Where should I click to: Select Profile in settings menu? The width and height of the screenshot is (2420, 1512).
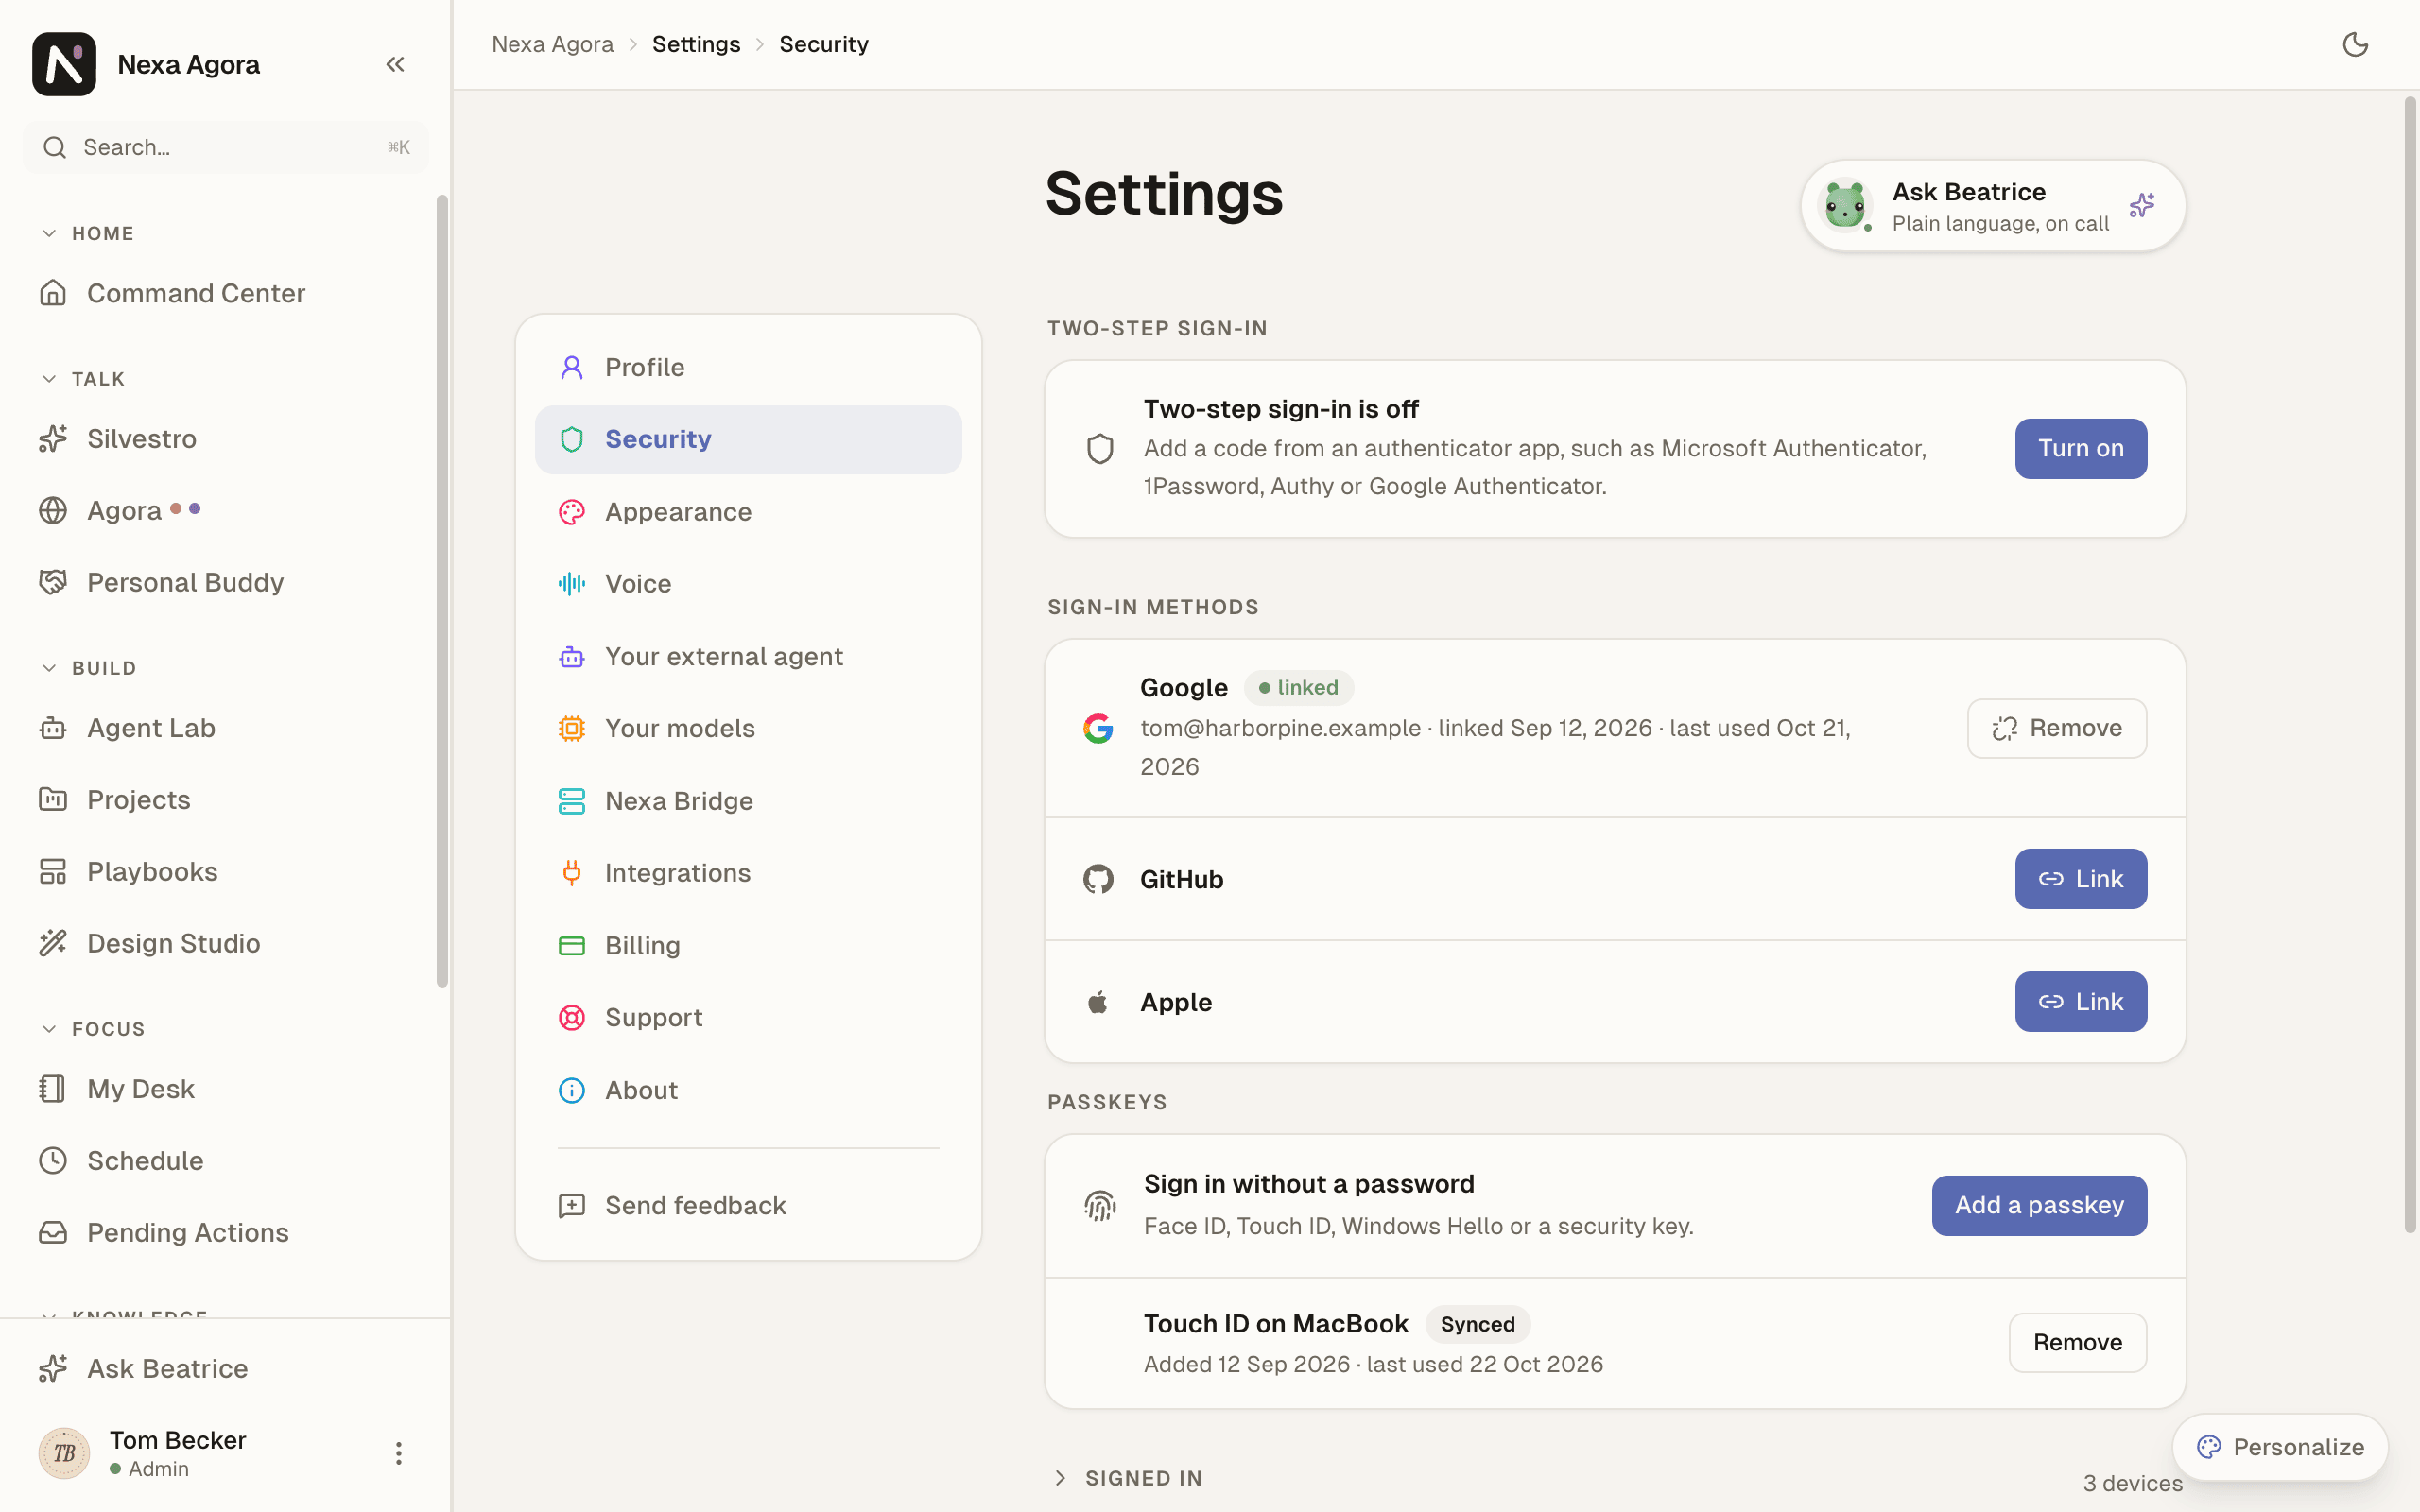[x=748, y=368]
